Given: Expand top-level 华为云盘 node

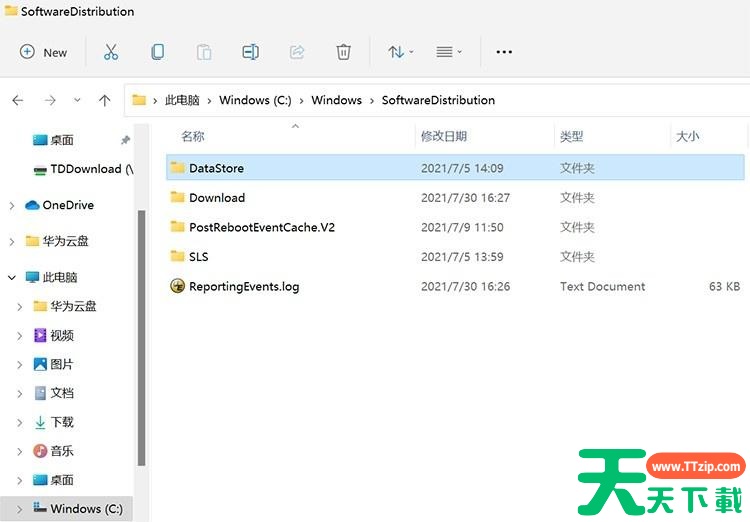Looking at the screenshot, I should pos(11,242).
